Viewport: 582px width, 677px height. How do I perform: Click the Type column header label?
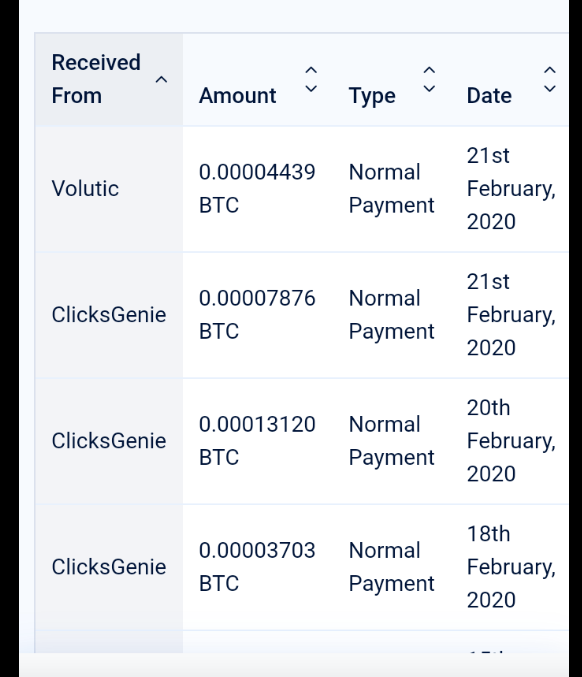click(372, 96)
